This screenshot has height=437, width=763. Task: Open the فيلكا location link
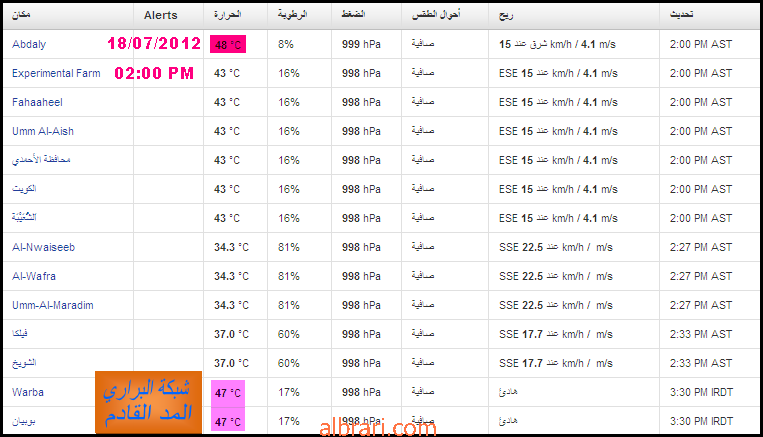coord(20,334)
